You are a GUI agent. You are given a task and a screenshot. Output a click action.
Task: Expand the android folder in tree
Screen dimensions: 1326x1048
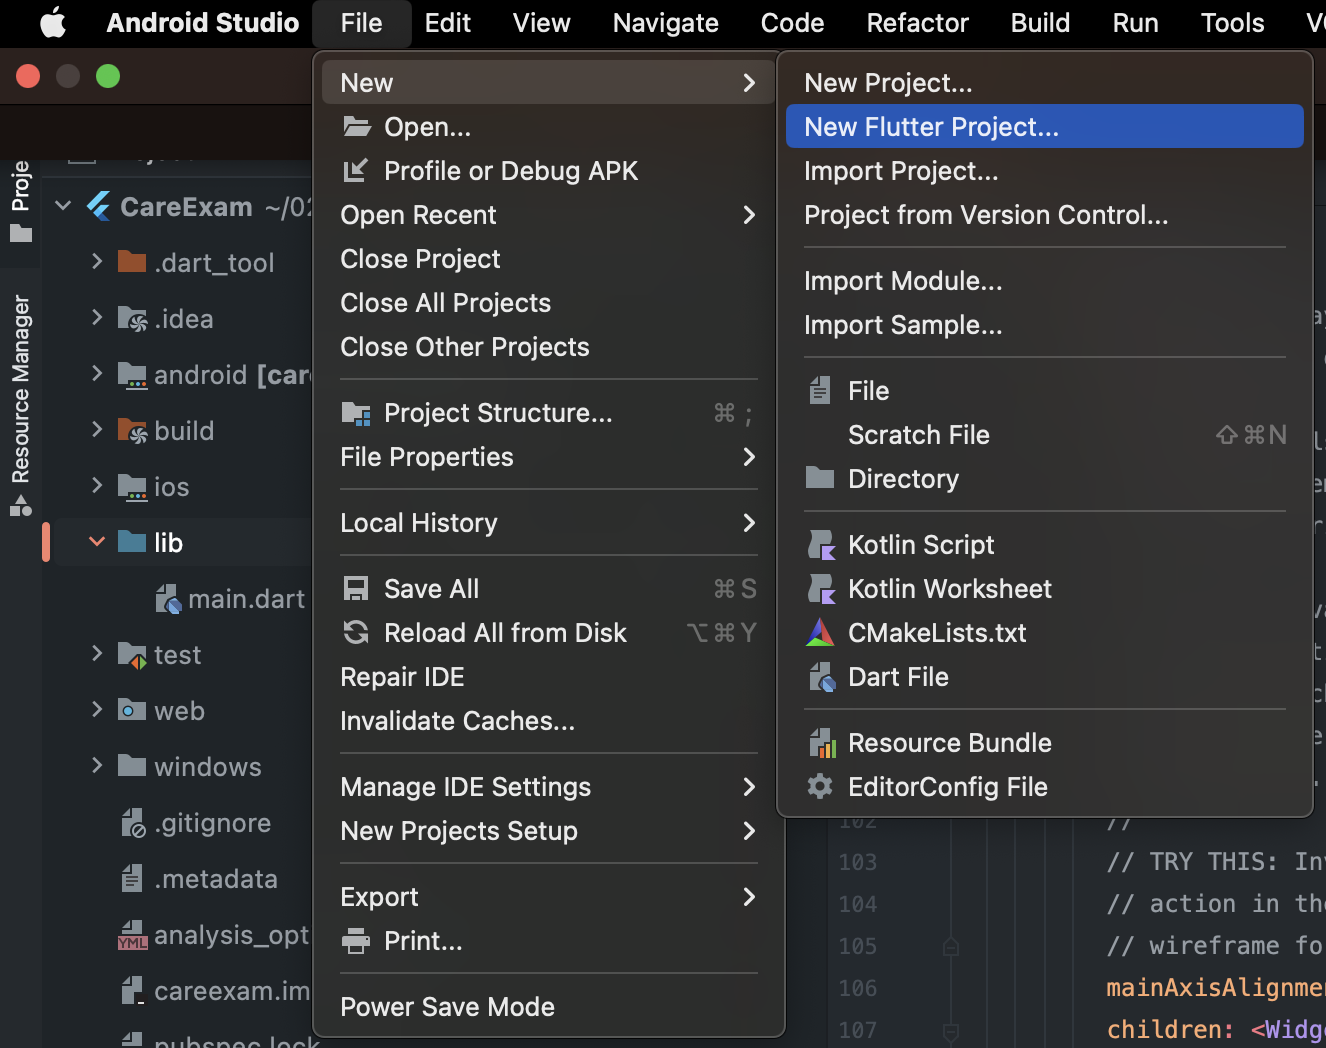coord(97,374)
